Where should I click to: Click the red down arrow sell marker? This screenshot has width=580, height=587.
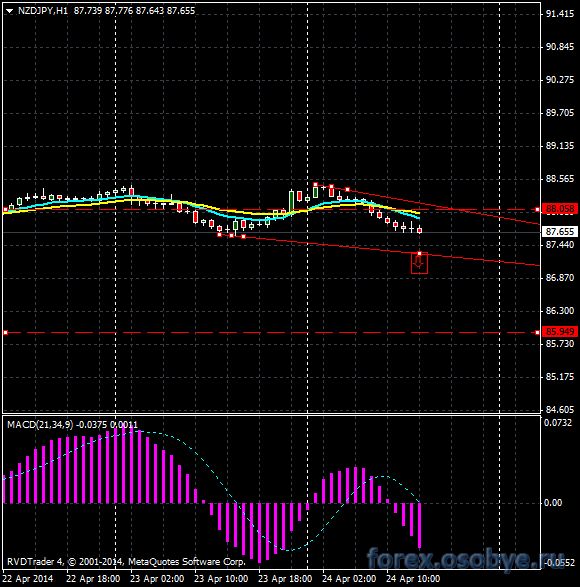point(419,264)
